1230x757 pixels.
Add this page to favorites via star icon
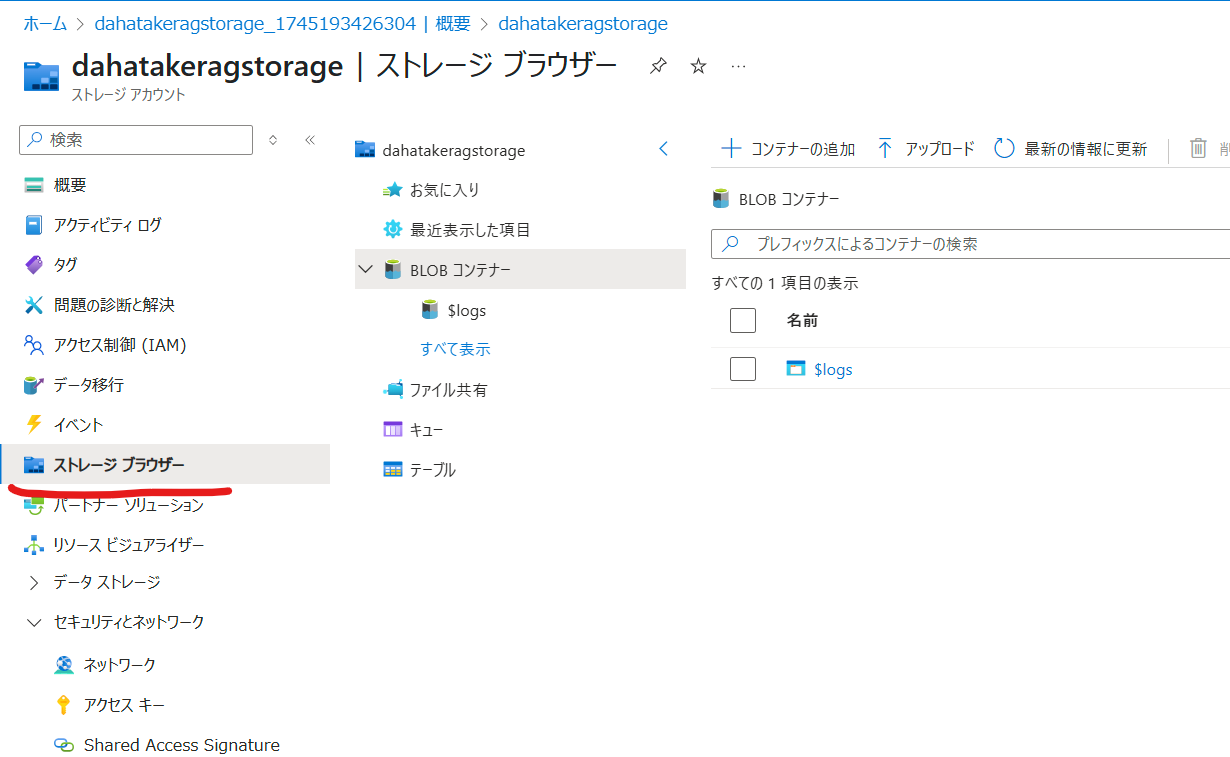coord(697,64)
